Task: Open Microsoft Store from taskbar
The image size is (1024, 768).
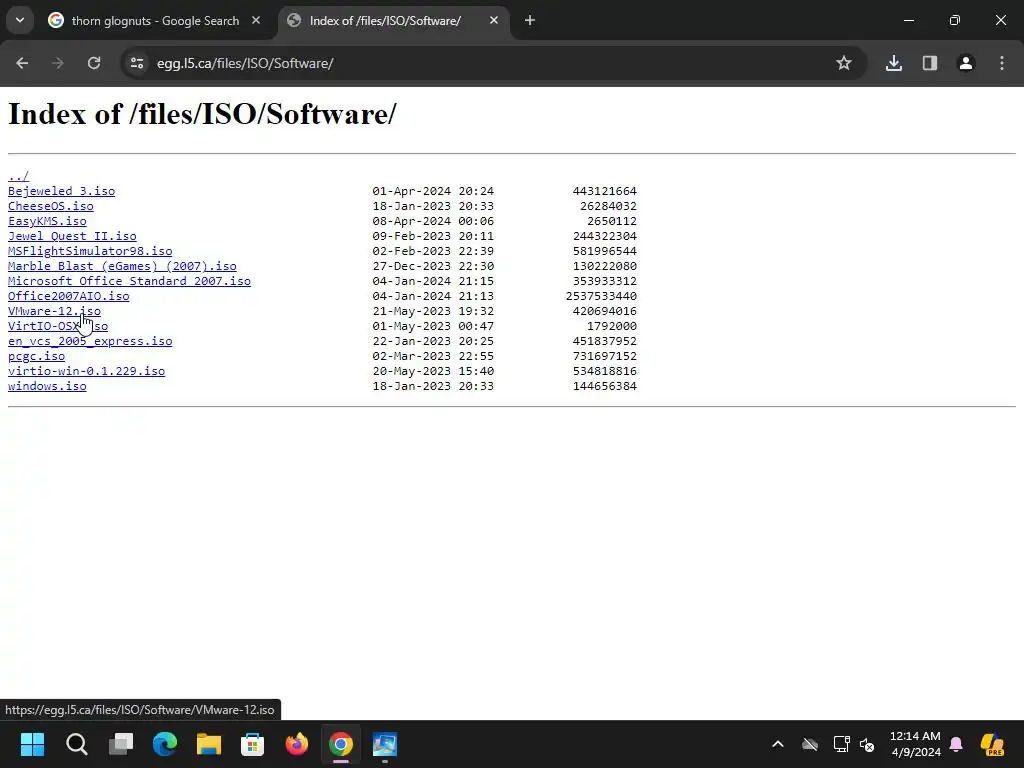Action: [x=253, y=744]
